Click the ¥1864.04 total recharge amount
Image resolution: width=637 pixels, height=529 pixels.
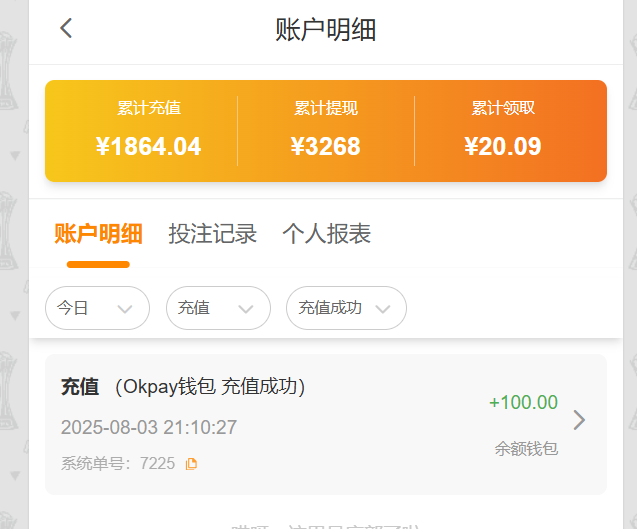point(149,147)
